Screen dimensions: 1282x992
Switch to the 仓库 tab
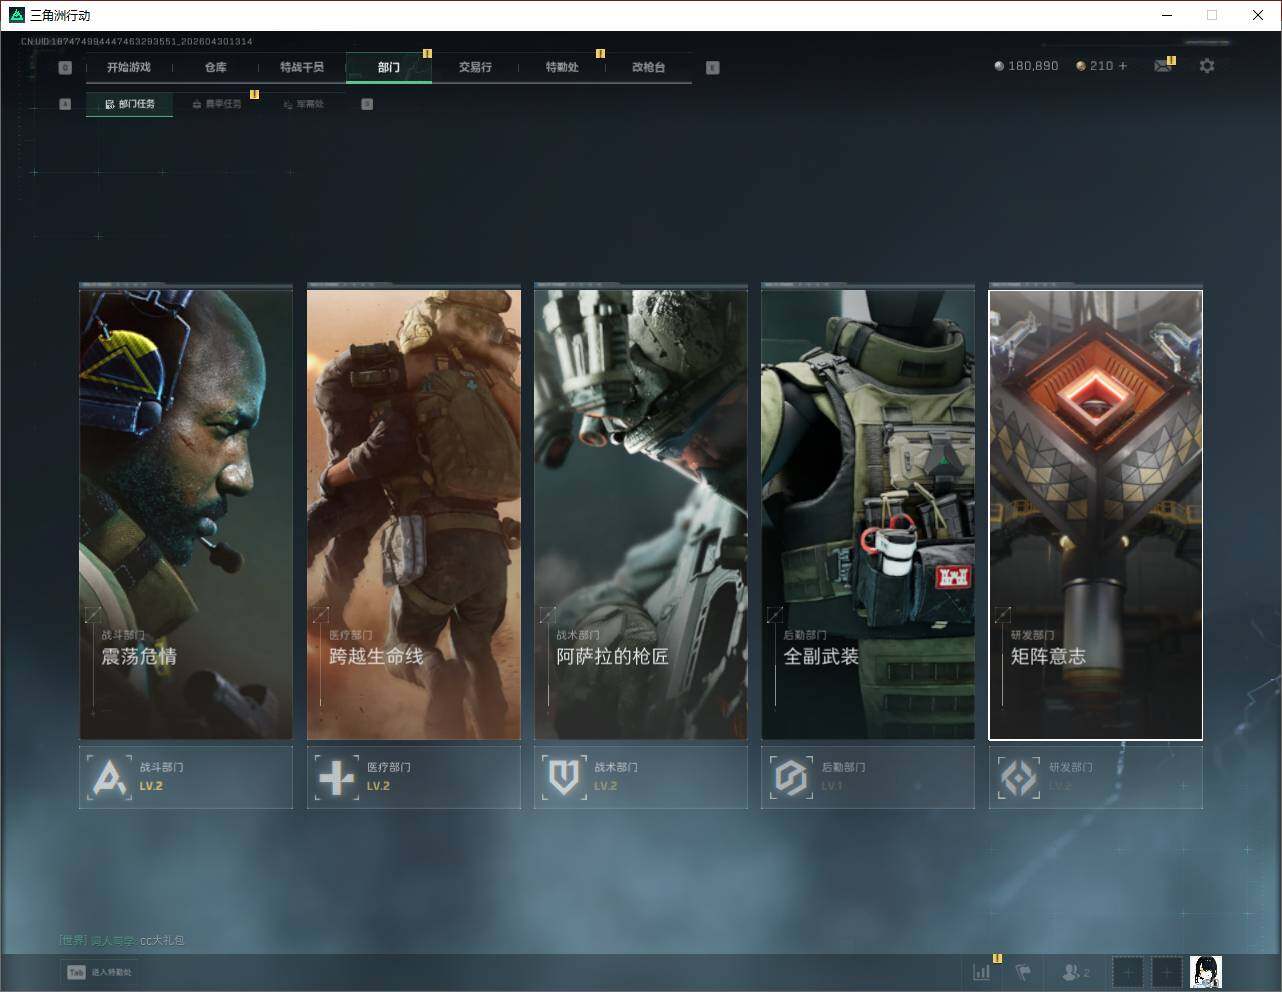215,67
